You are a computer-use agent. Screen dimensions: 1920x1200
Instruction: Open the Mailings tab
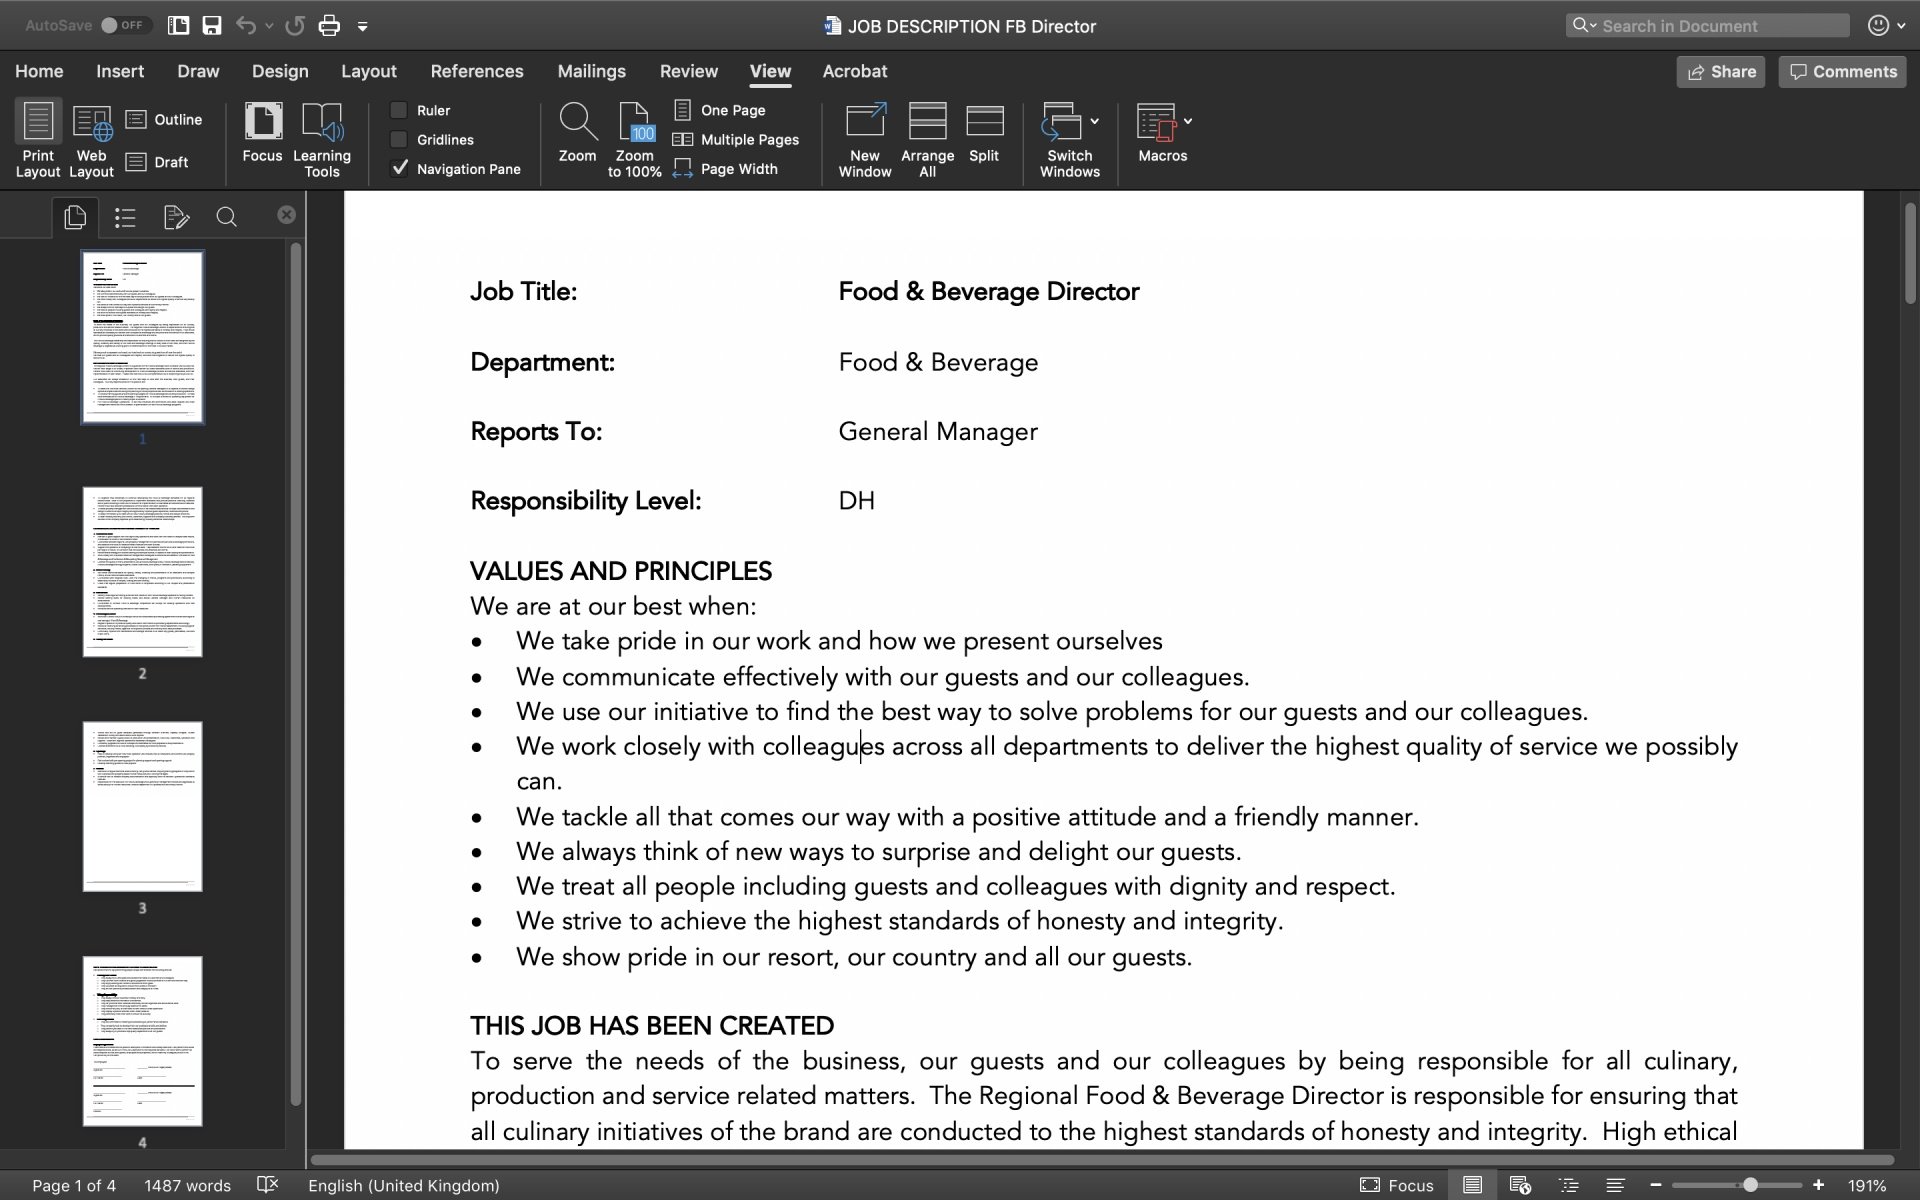point(592,71)
